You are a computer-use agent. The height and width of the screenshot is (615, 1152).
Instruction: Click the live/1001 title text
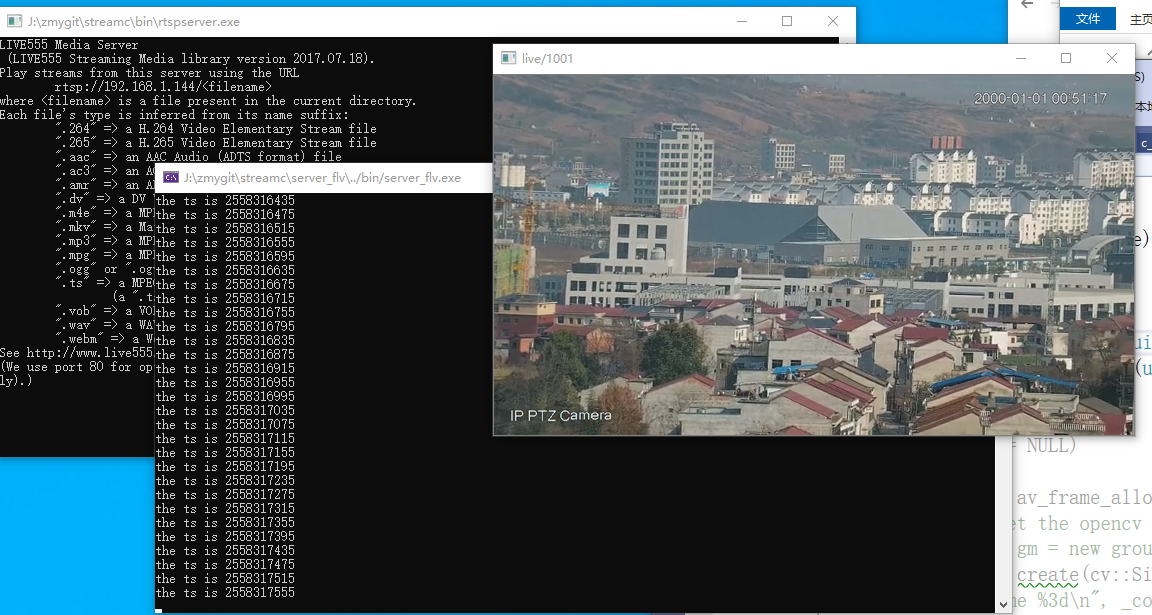tap(547, 59)
